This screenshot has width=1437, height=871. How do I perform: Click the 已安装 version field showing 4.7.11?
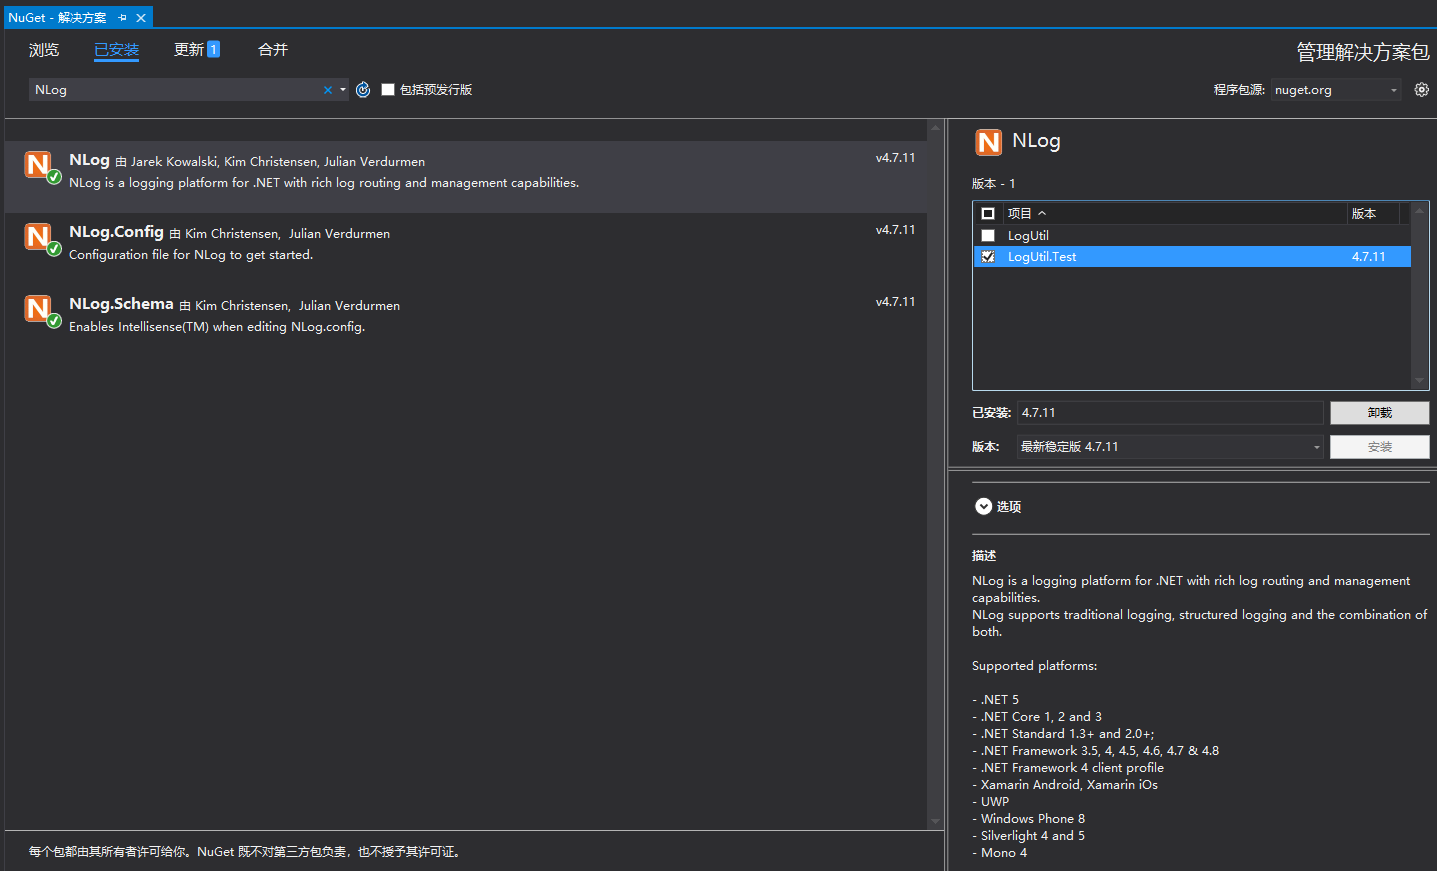pos(1170,413)
